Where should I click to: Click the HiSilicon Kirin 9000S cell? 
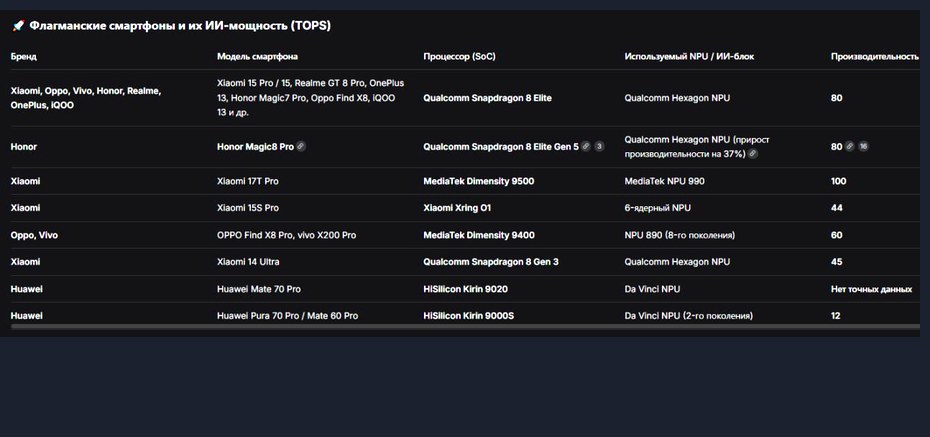click(x=469, y=315)
